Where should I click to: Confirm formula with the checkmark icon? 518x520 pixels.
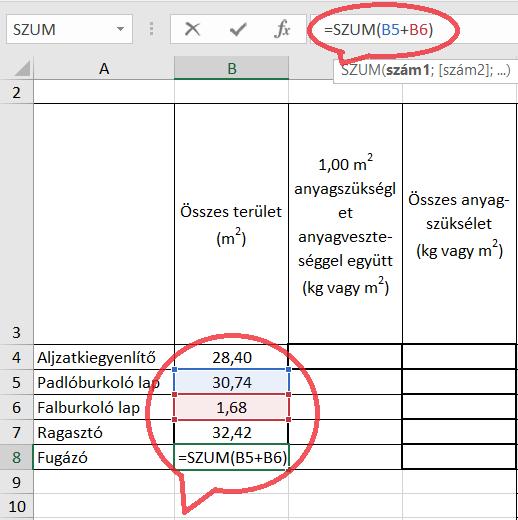click(x=238, y=29)
